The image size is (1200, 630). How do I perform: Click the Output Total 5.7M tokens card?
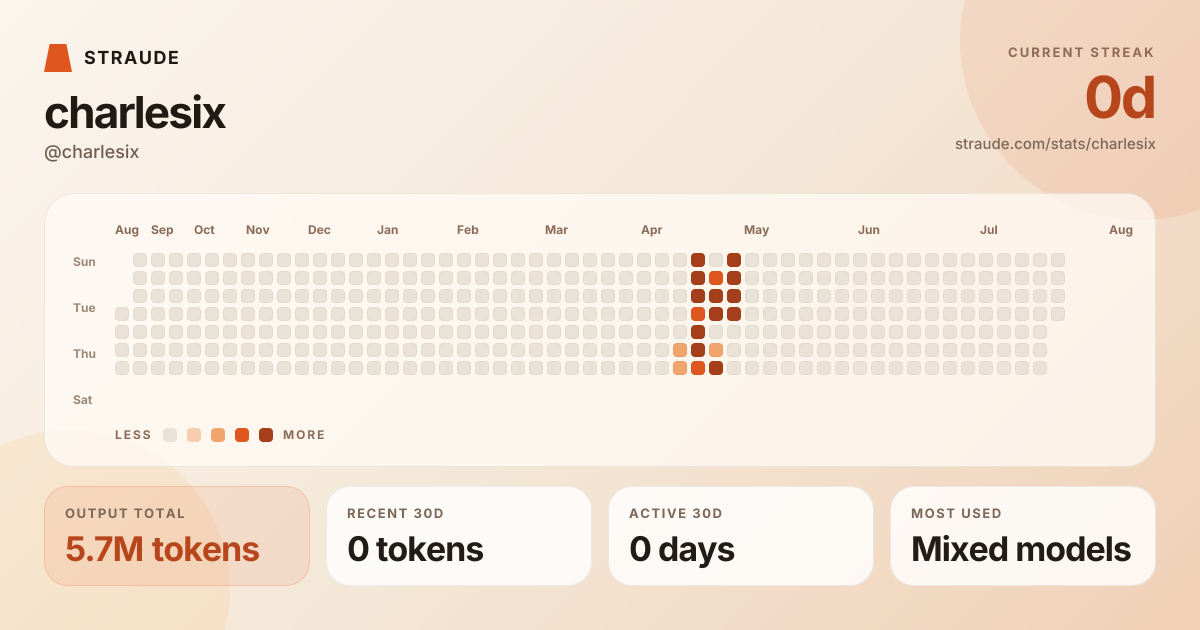click(177, 536)
